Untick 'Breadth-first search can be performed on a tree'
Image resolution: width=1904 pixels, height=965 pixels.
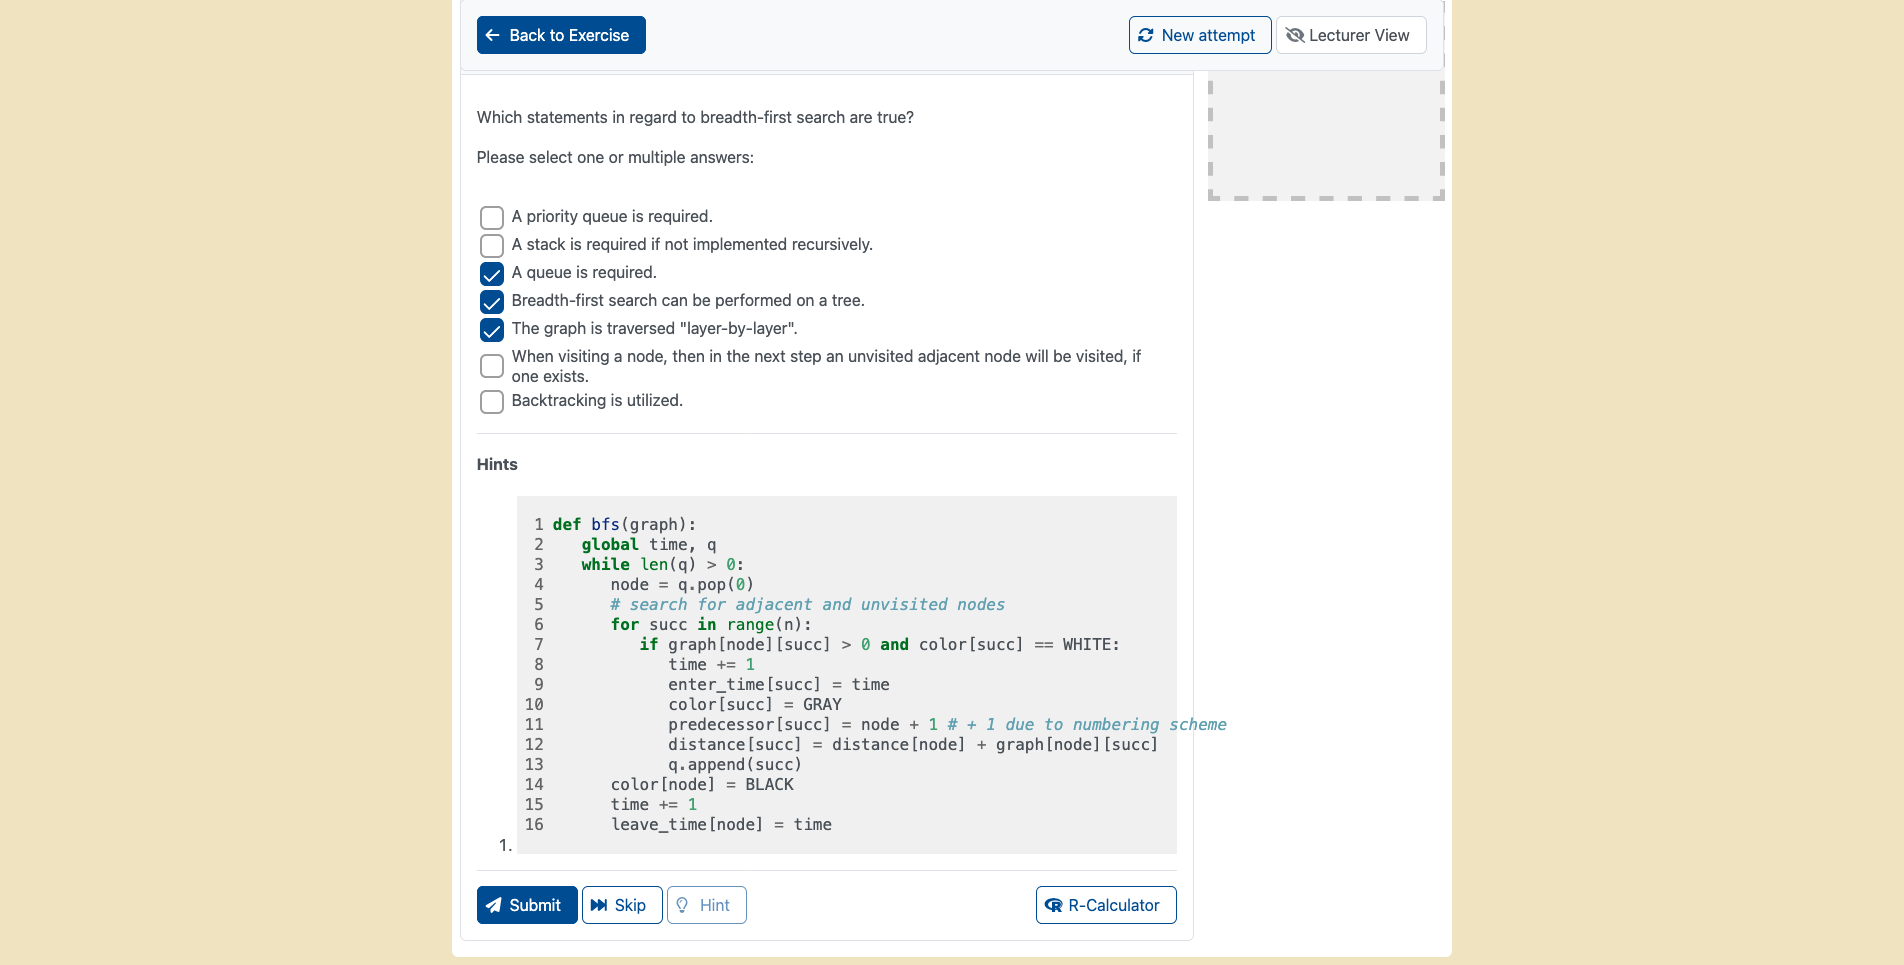tap(492, 302)
